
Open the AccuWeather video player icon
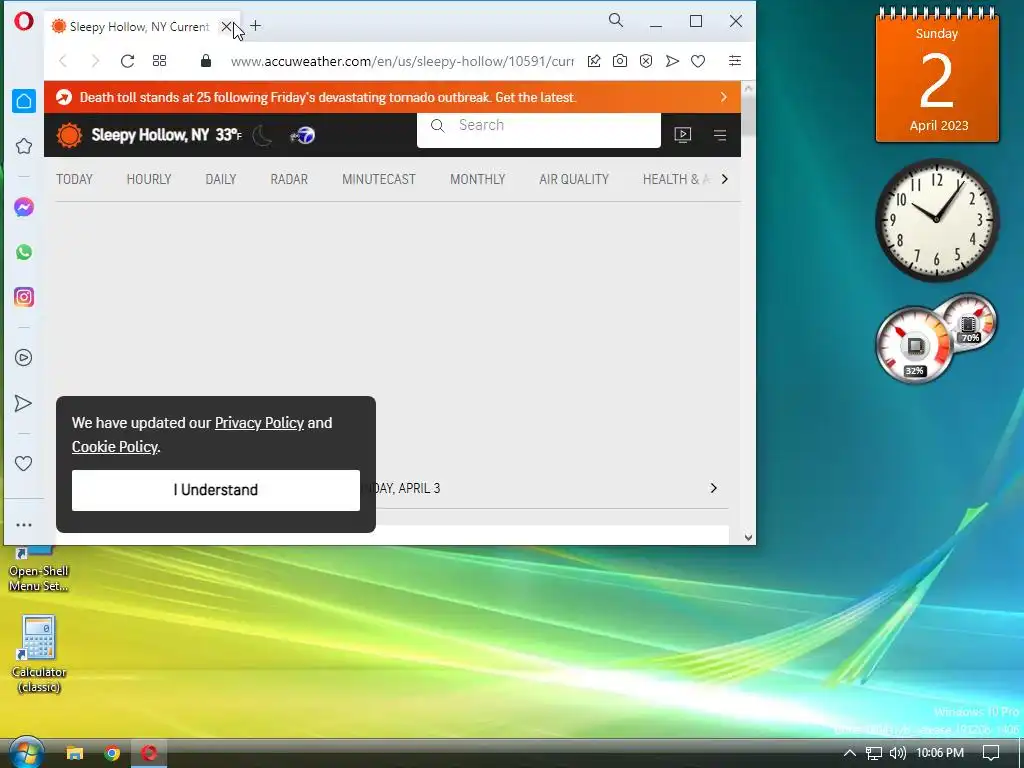(x=682, y=135)
